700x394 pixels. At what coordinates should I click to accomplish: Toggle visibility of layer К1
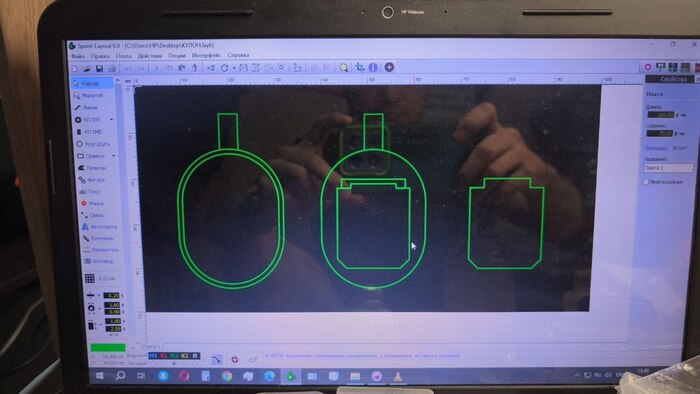pyautogui.click(x=163, y=356)
